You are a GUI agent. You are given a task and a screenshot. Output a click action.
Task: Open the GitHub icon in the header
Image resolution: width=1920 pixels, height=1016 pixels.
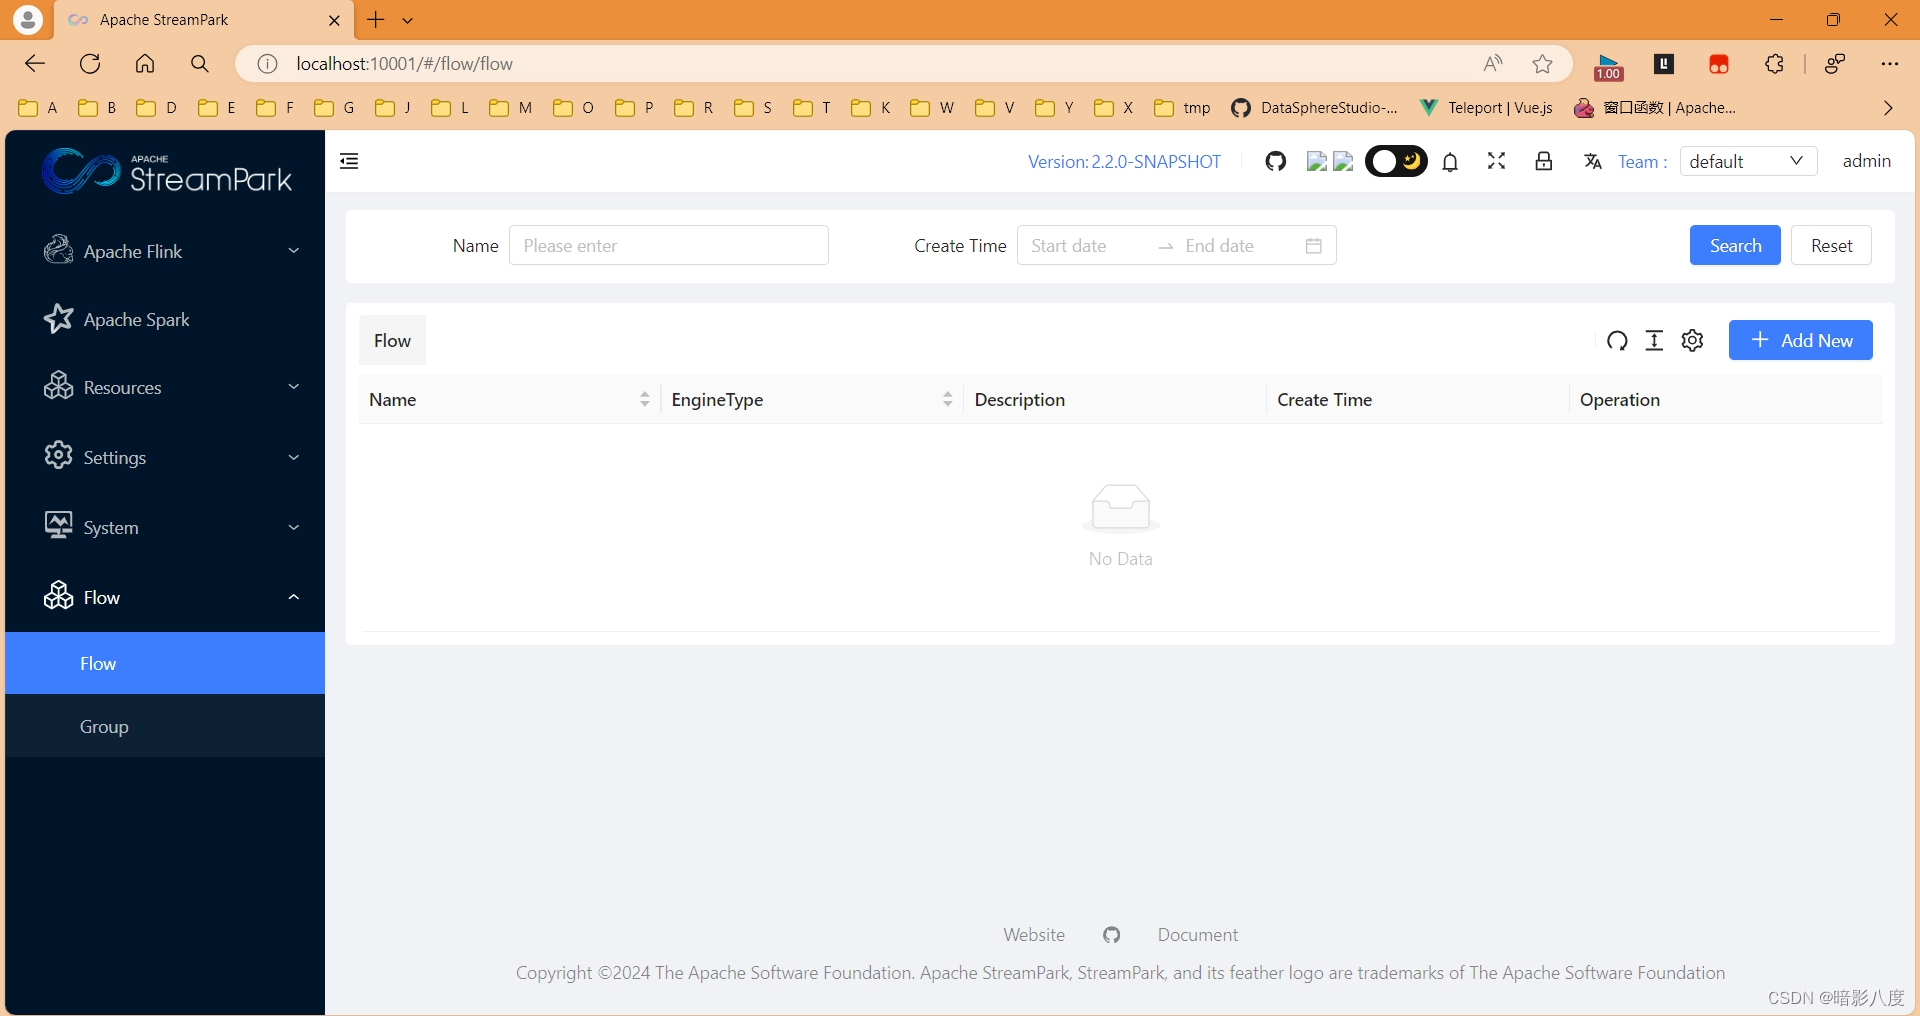(x=1275, y=161)
